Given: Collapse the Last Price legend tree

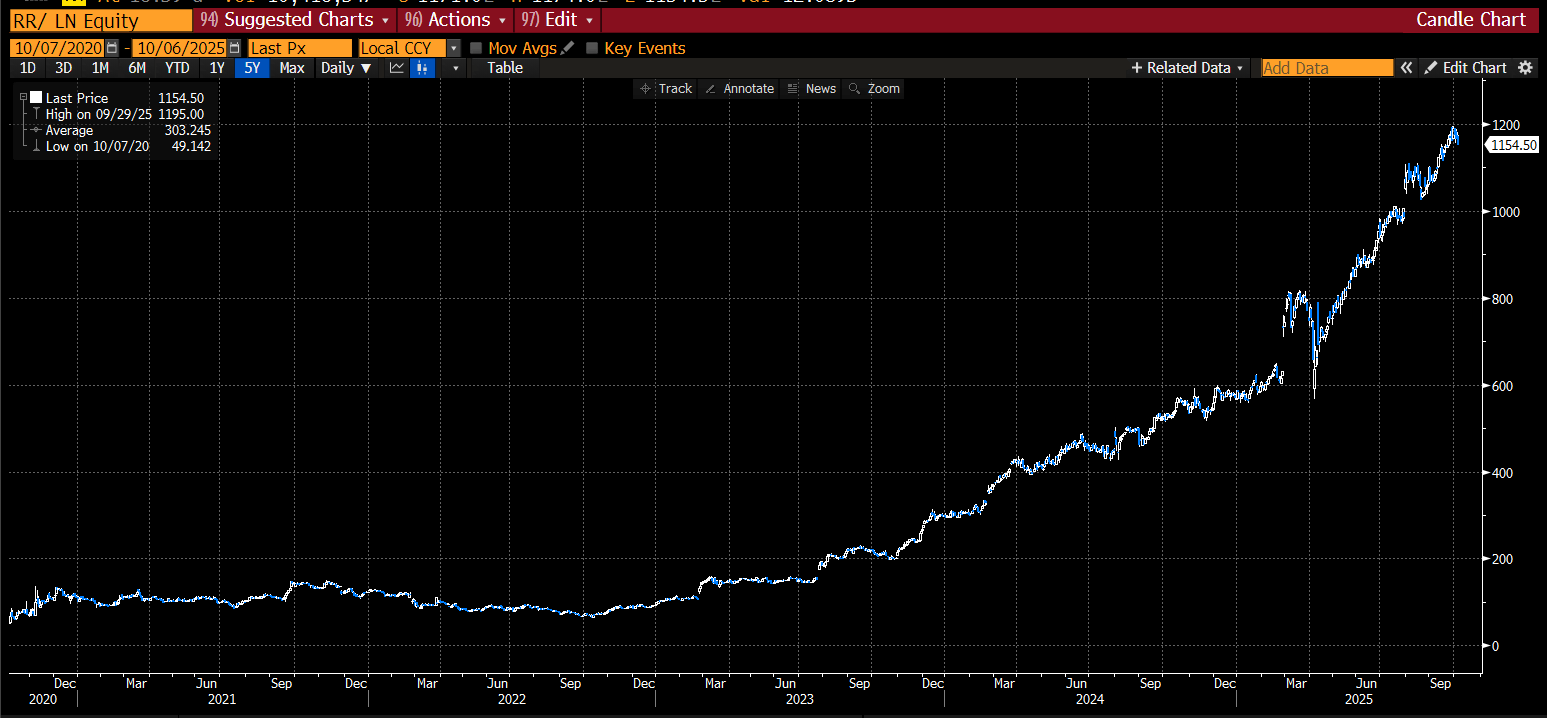Looking at the screenshot, I should click(23, 98).
